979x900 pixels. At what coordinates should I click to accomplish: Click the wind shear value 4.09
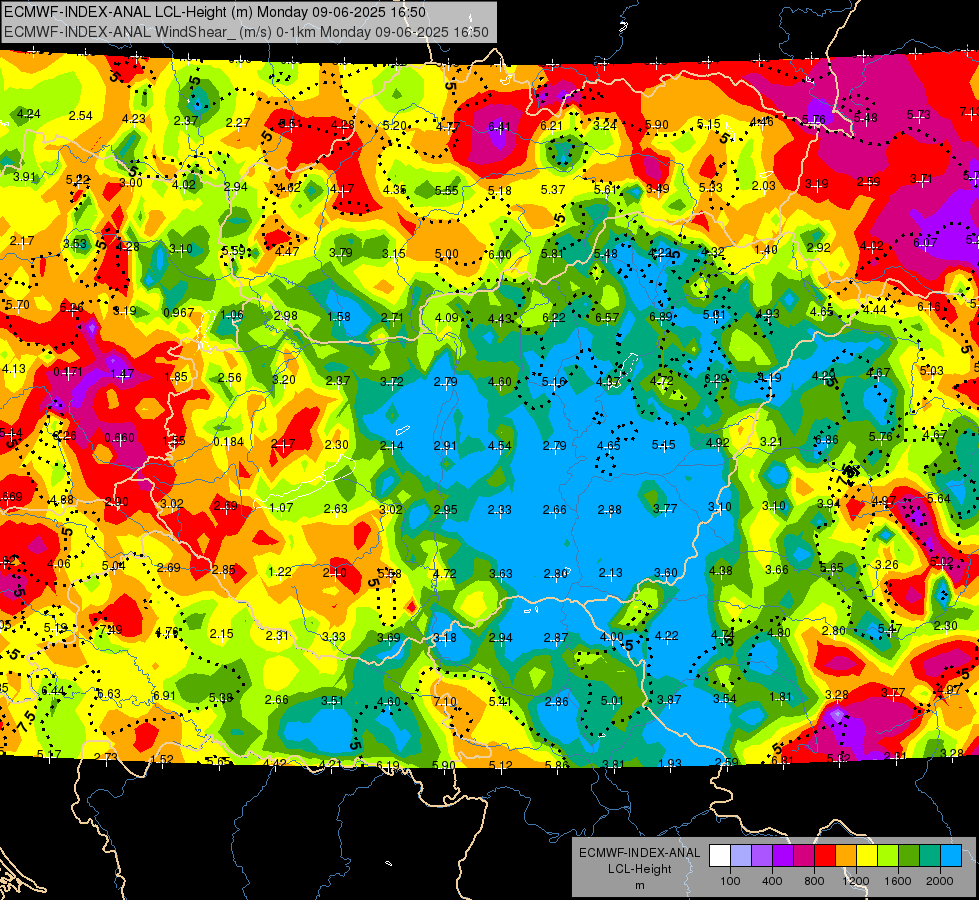tap(446, 317)
